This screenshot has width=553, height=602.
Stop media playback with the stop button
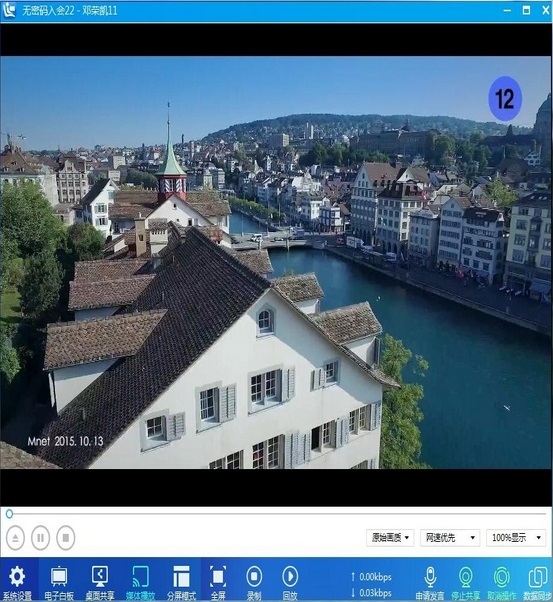[66, 538]
